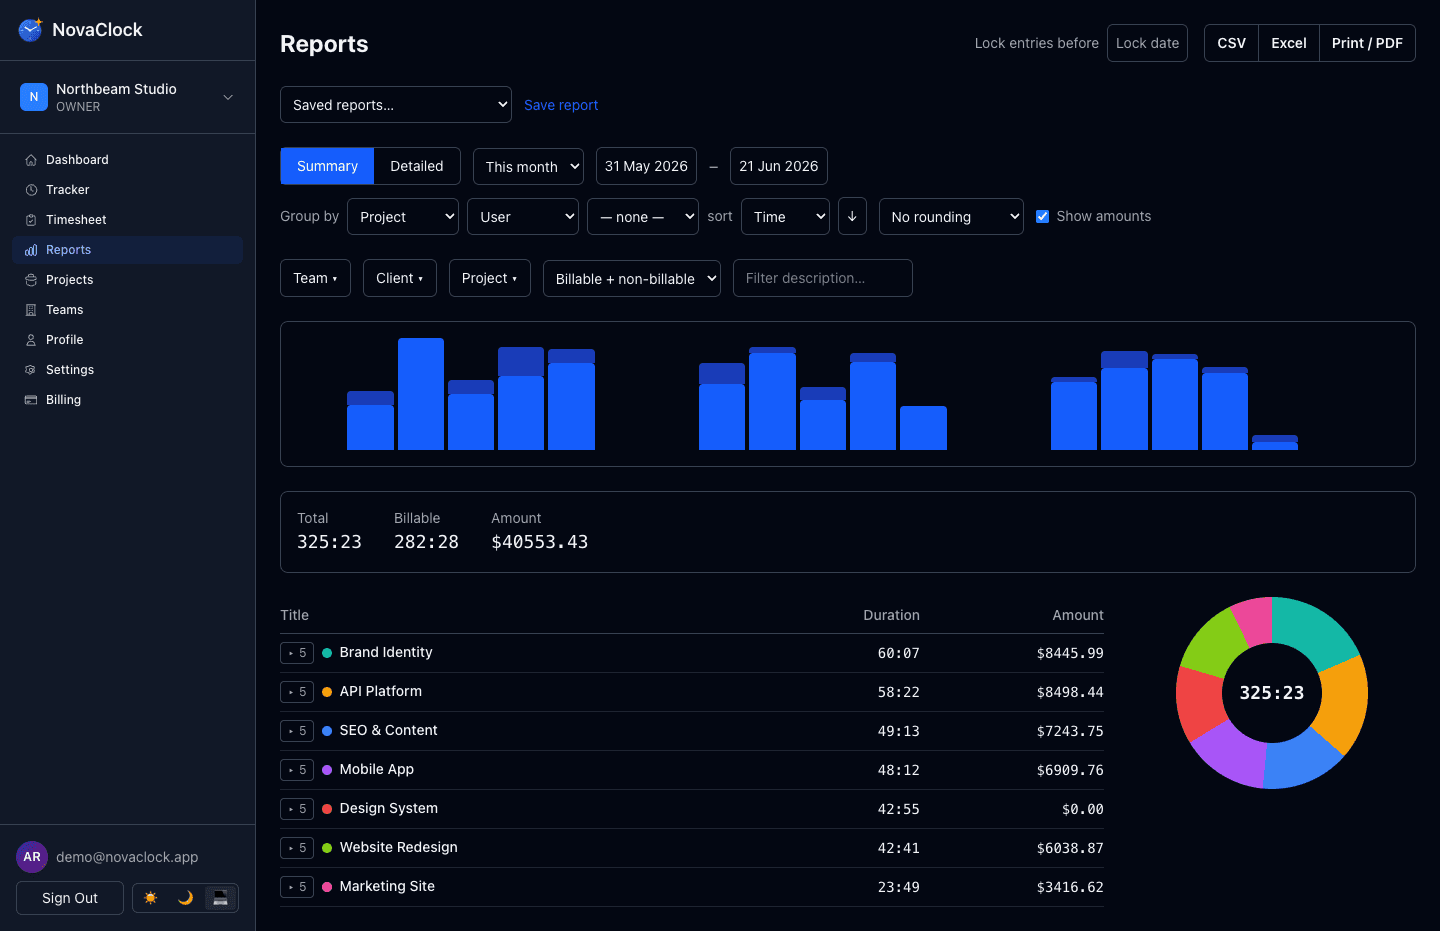Open the Client filter dropdown
The height and width of the screenshot is (931, 1440).
400,278
